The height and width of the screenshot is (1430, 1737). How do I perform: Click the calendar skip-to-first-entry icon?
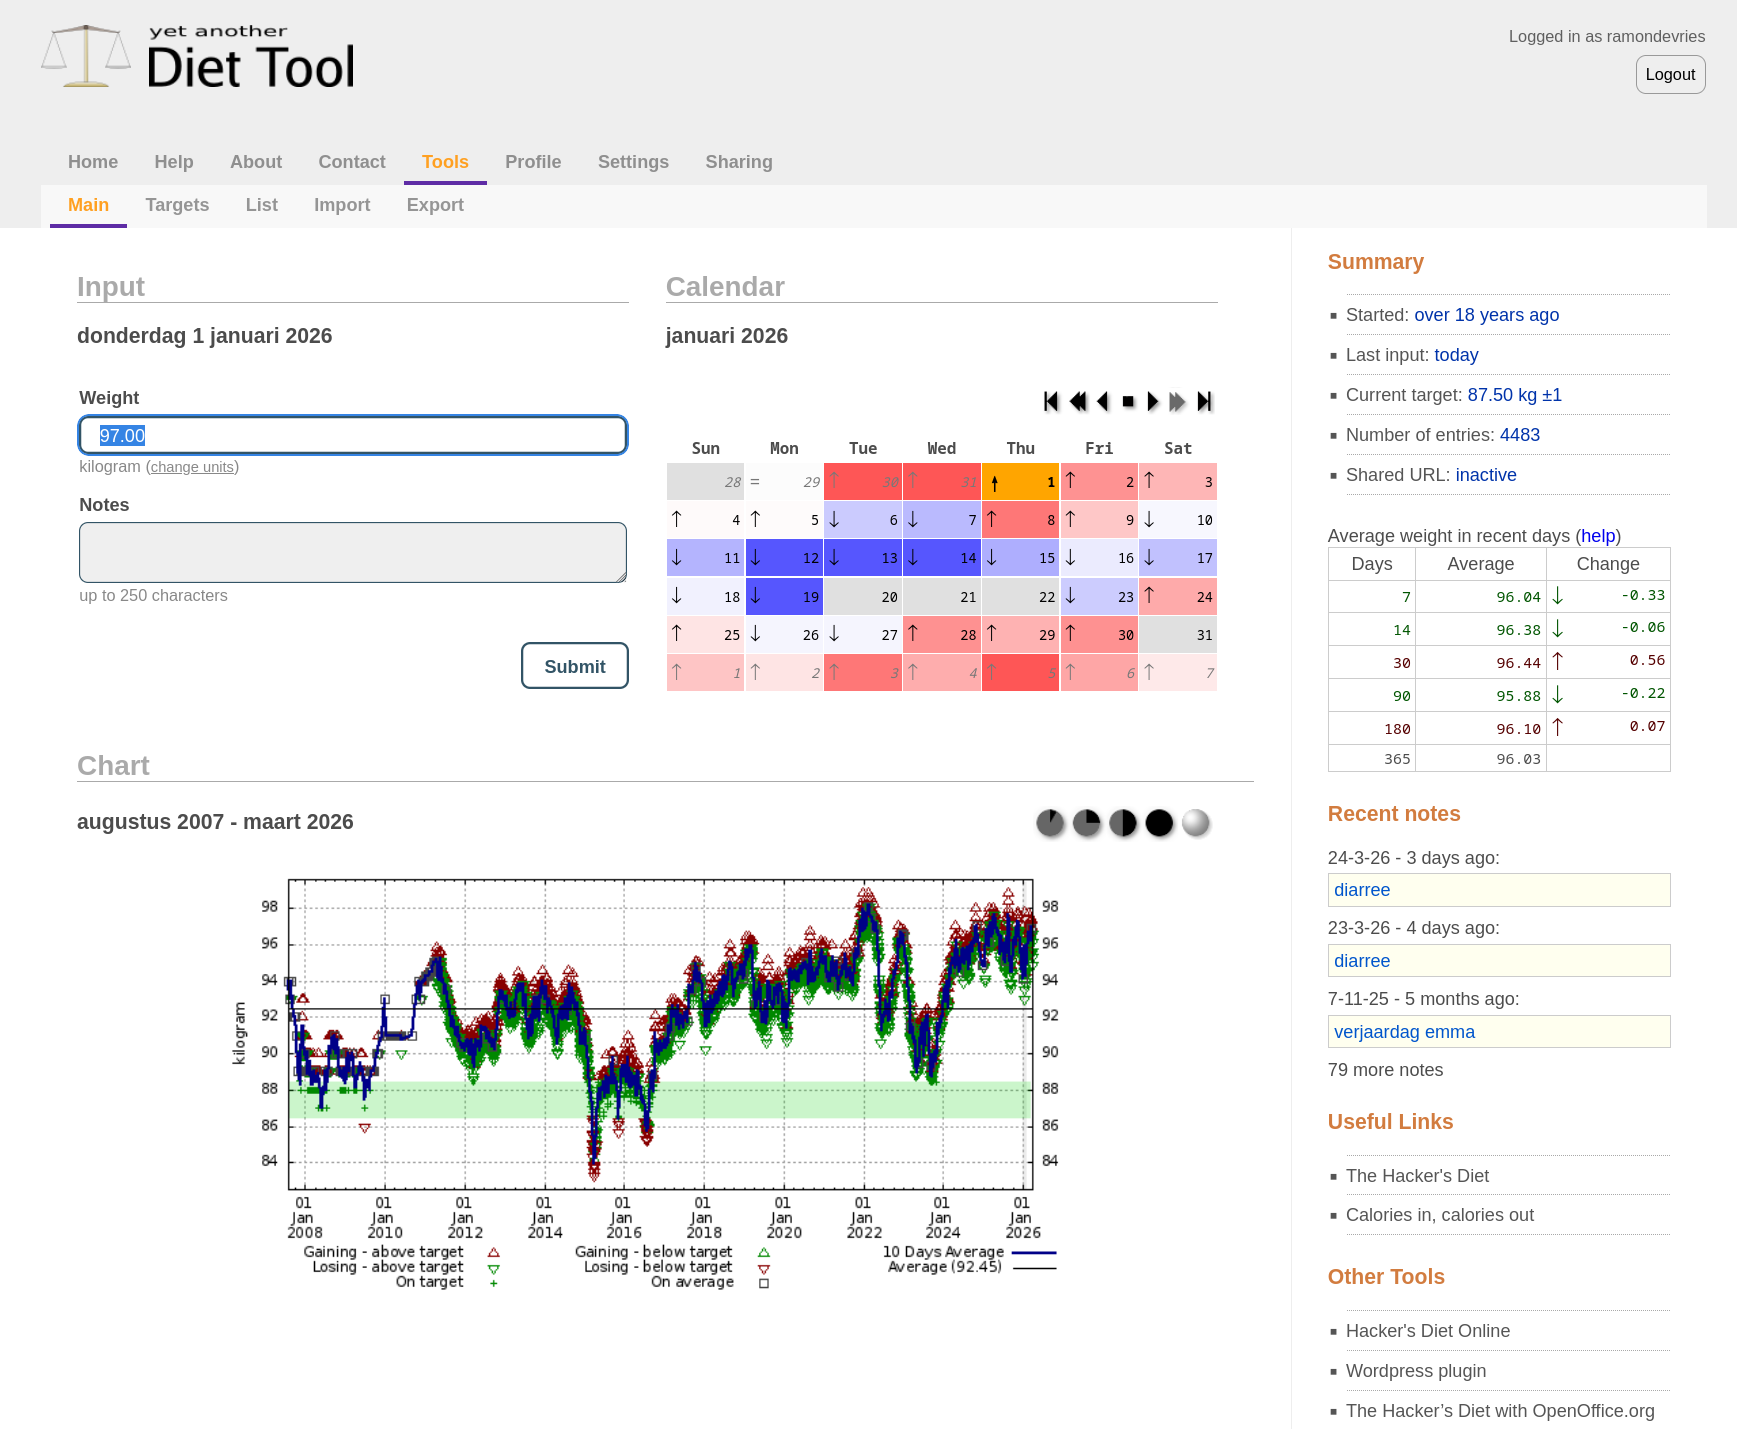coord(1050,402)
